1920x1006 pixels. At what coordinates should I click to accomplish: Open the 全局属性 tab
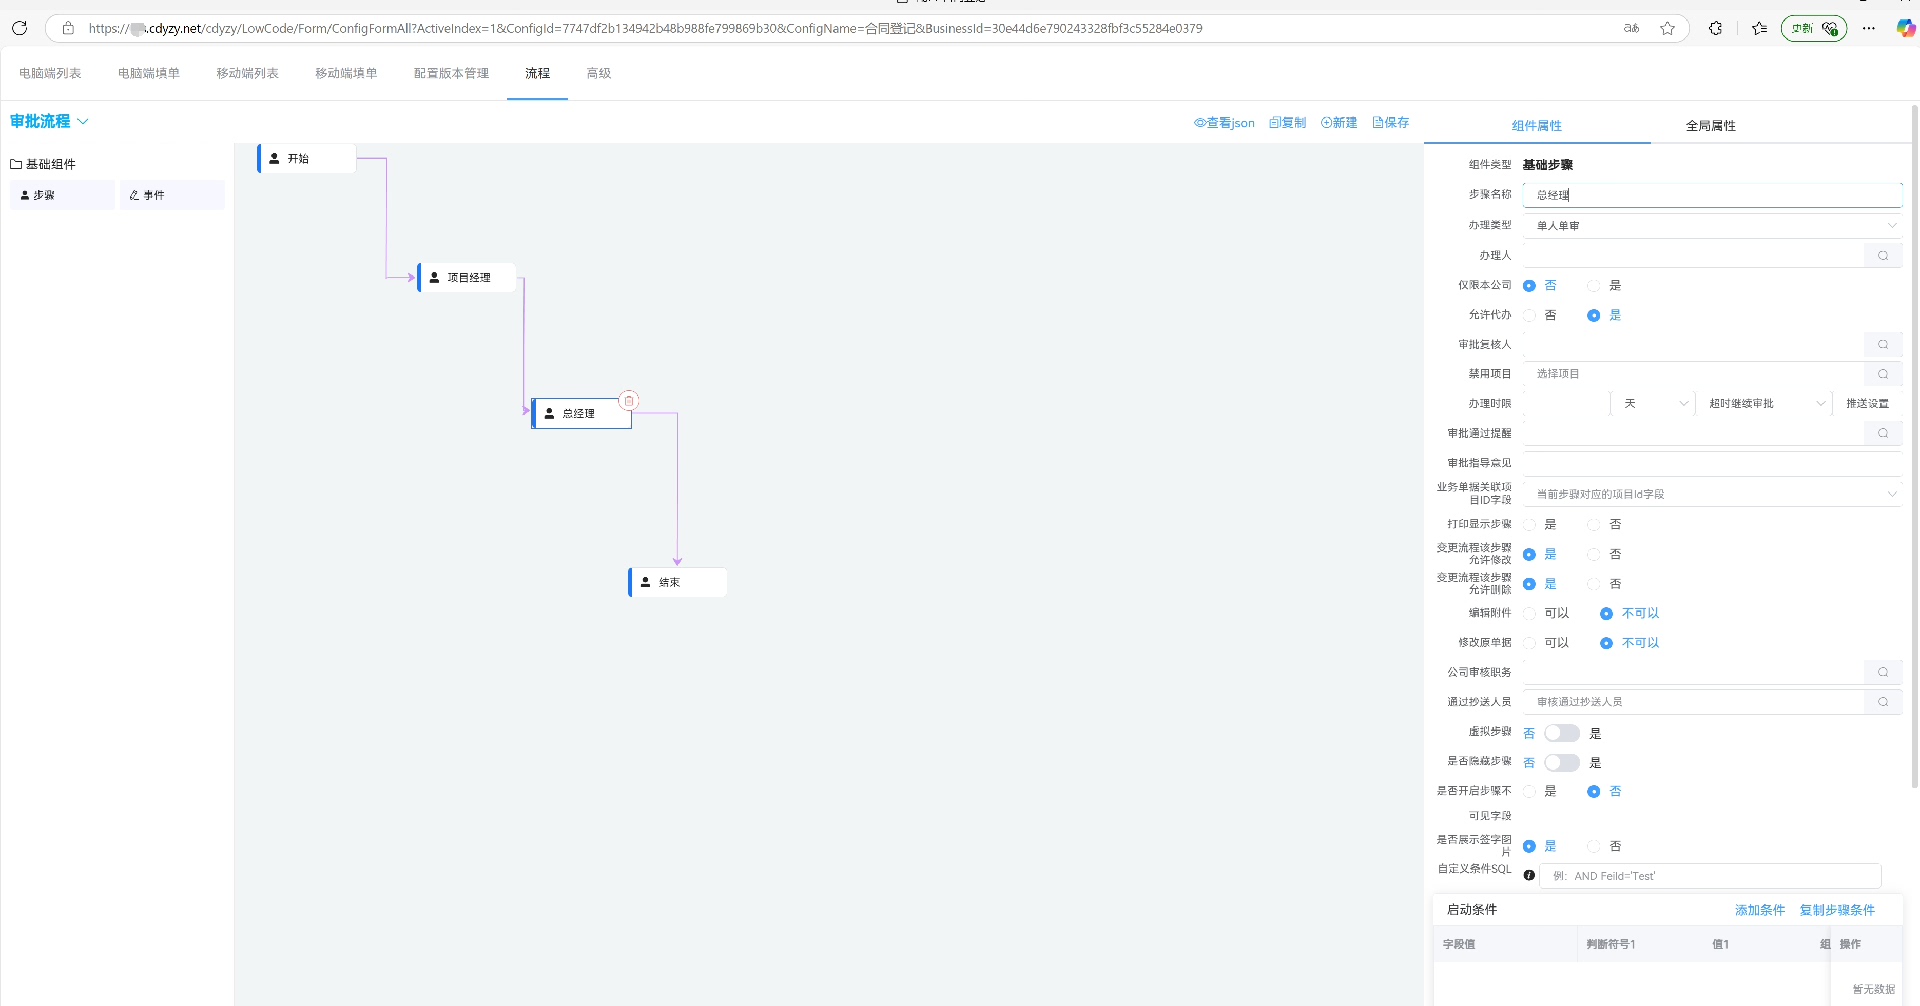click(x=1710, y=126)
